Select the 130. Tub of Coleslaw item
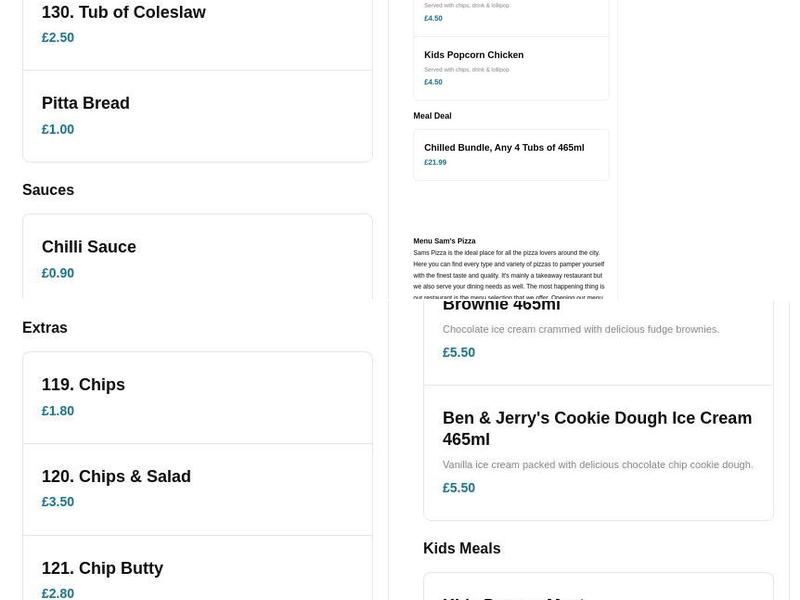This screenshot has width=800, height=600. coord(123,13)
